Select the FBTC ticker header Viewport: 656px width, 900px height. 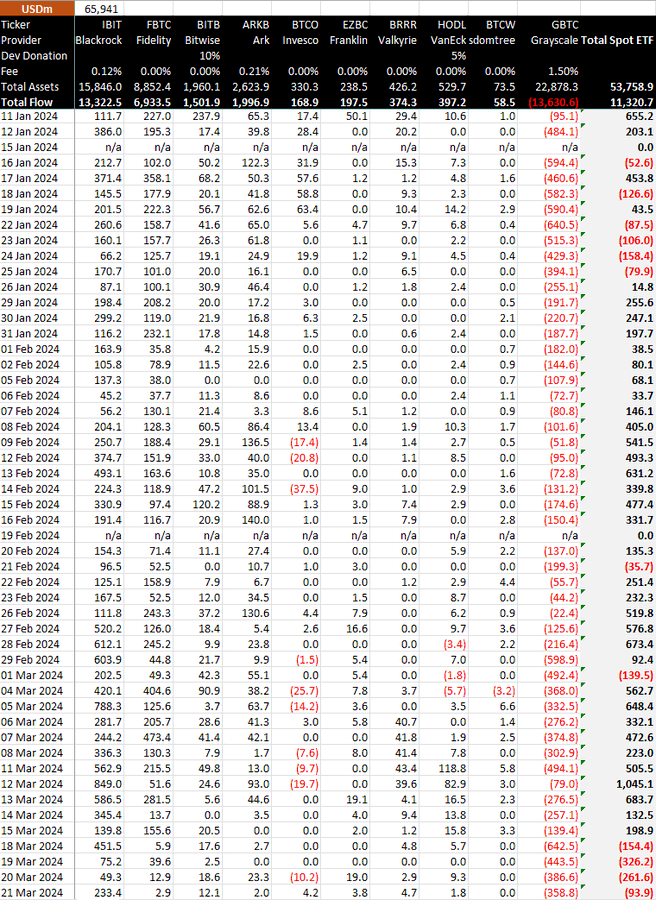tap(158, 25)
